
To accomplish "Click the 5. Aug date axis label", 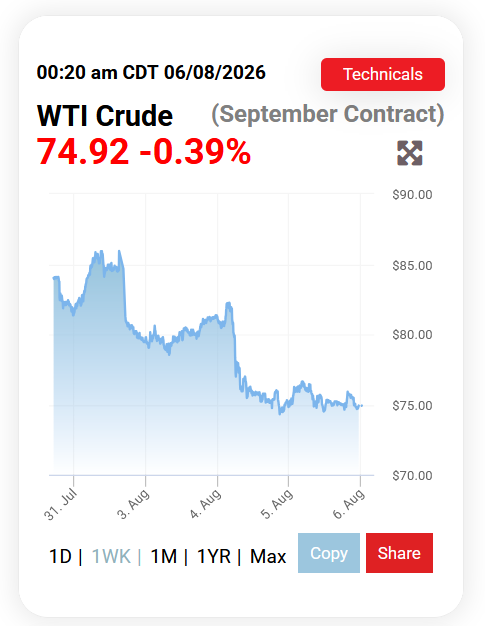I will (277, 504).
